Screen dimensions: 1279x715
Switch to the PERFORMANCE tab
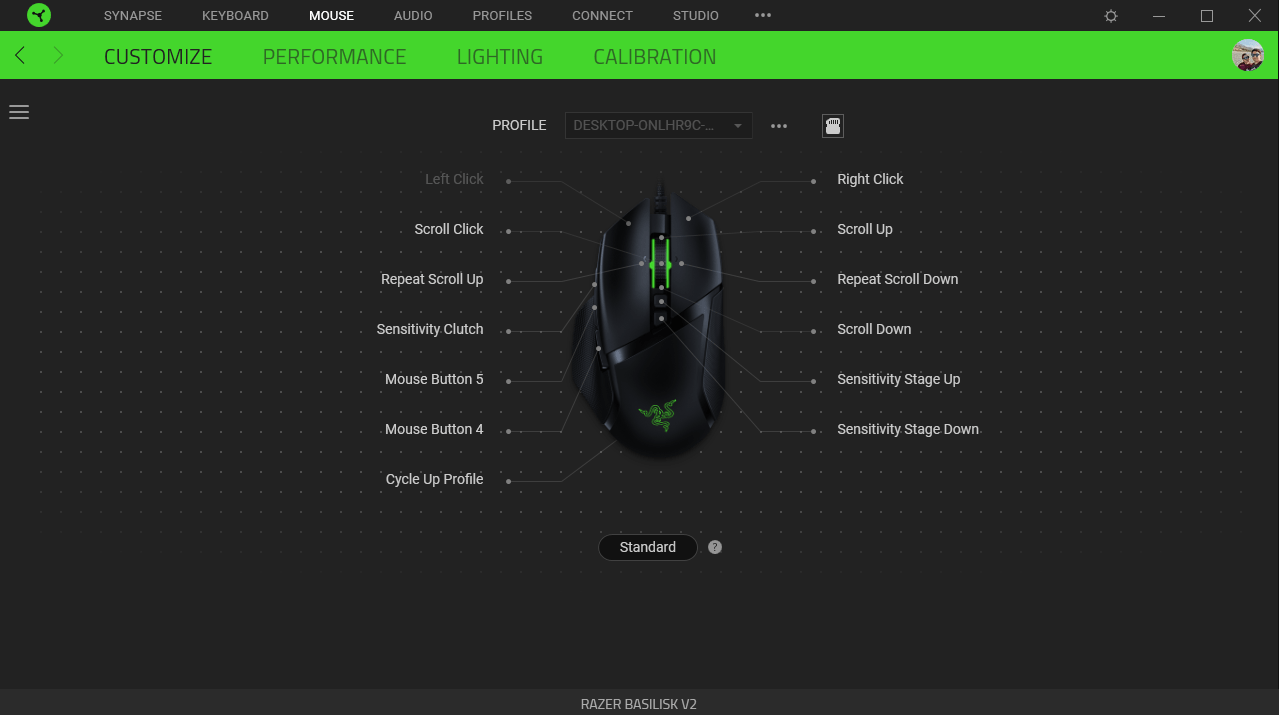pos(334,57)
